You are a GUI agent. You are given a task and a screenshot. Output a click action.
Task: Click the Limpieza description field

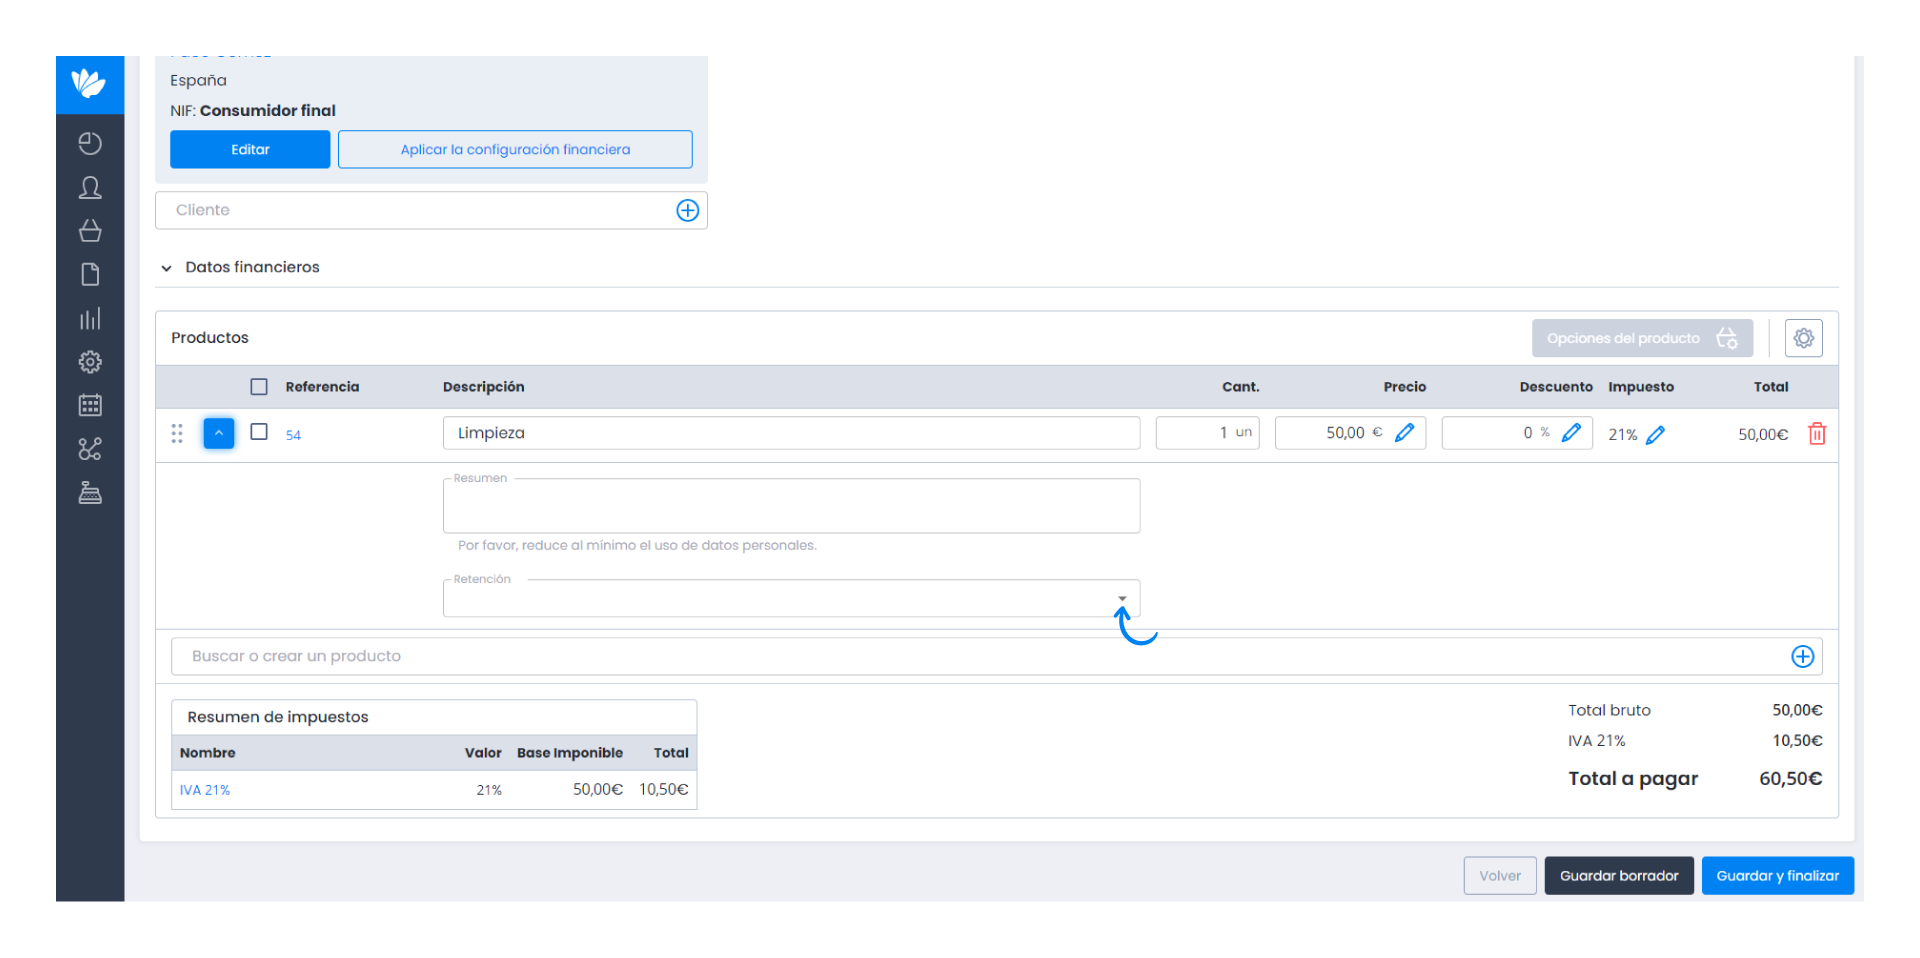pos(791,433)
